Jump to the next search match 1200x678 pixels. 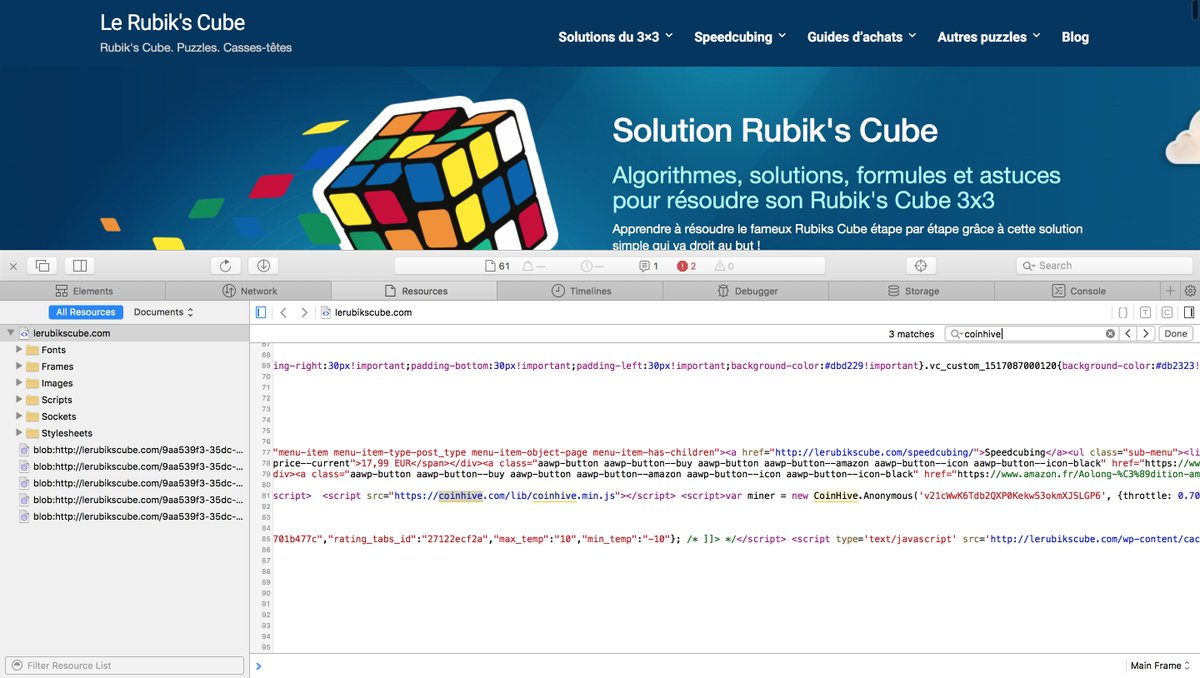1146,334
